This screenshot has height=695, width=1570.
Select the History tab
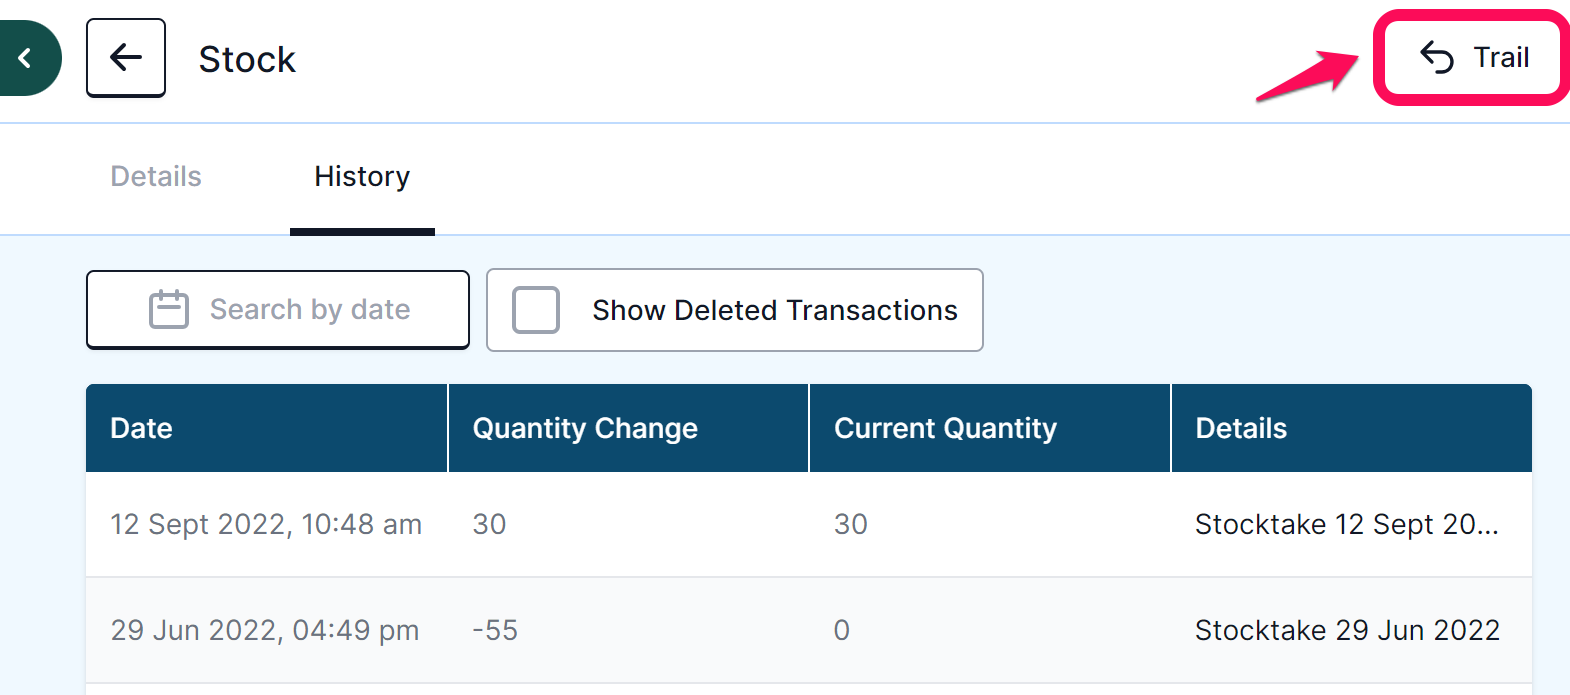[x=362, y=176]
